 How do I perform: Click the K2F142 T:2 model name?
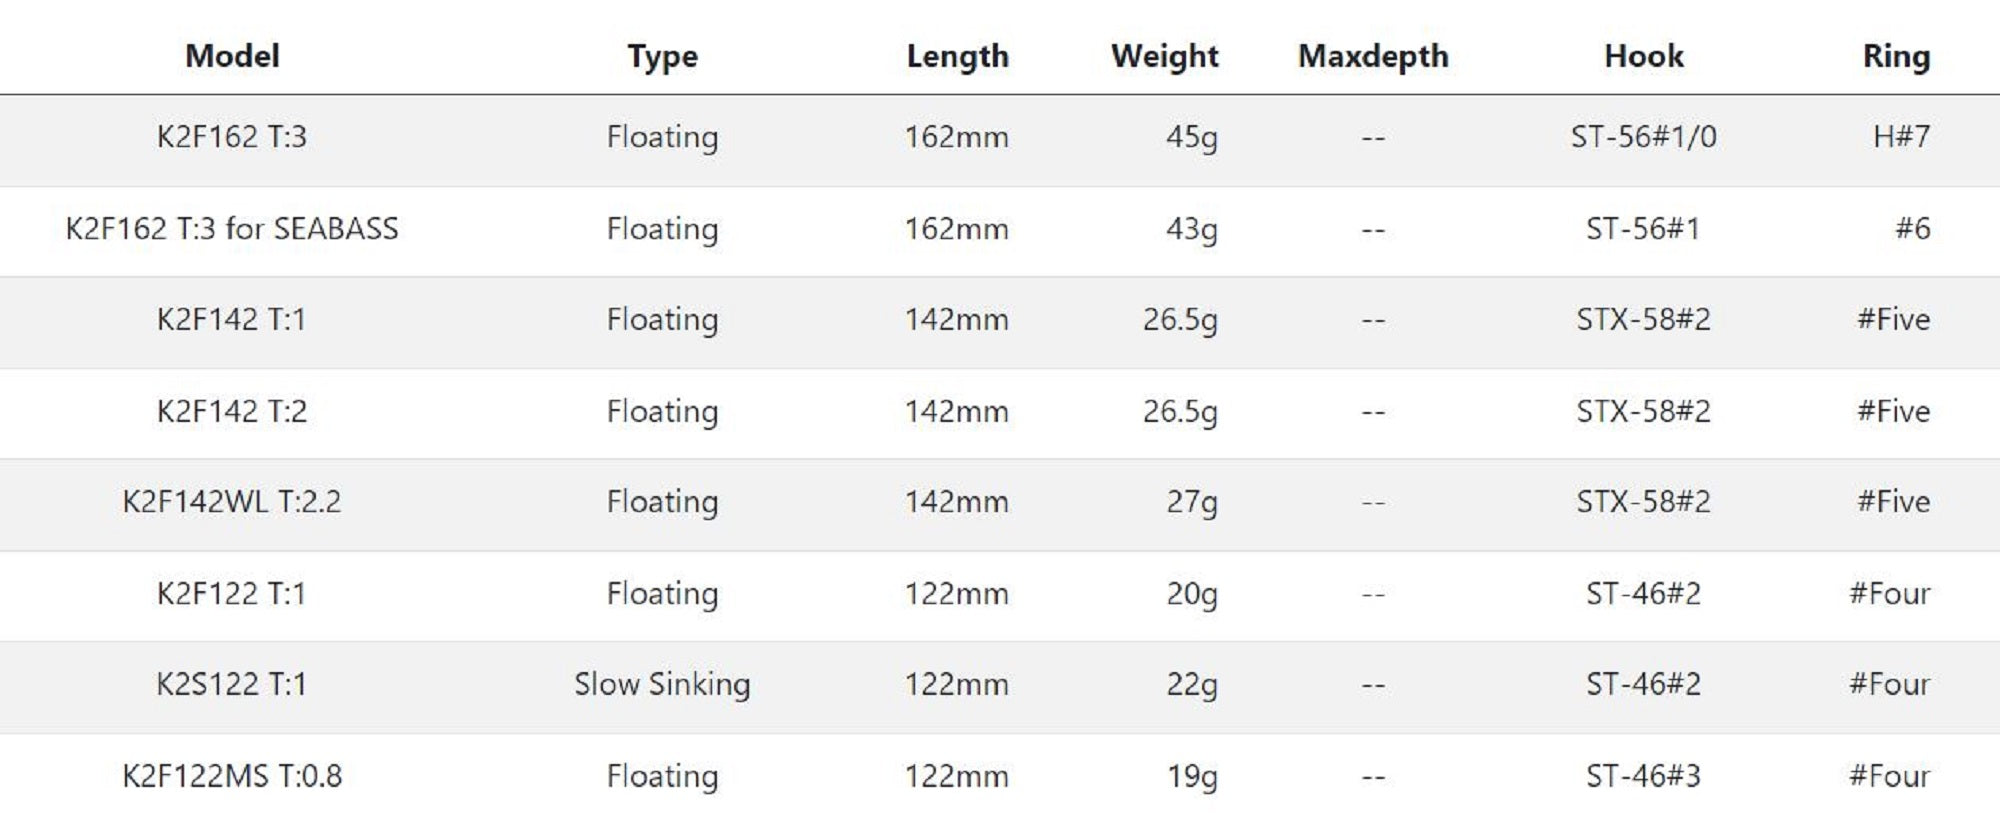[232, 412]
